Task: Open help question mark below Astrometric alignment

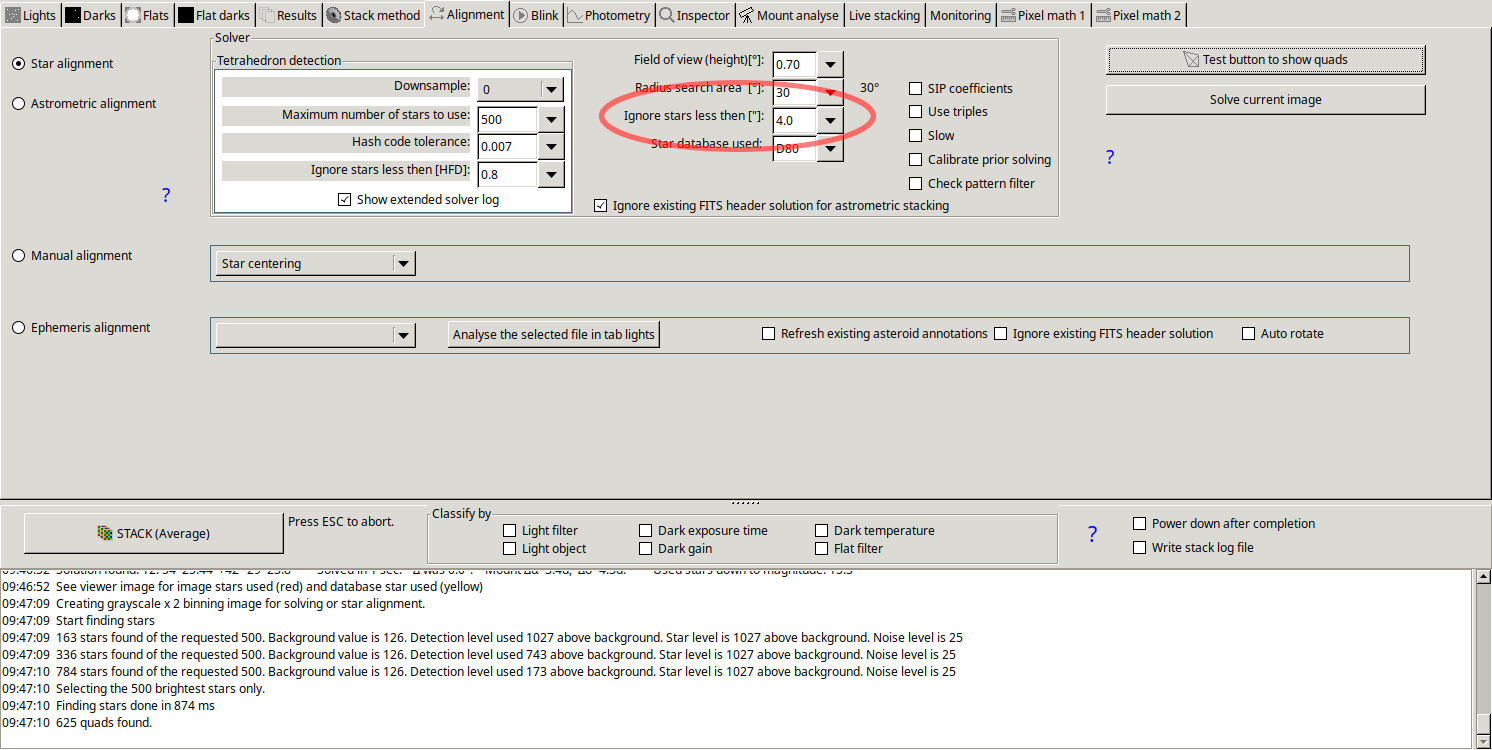Action: coord(166,195)
